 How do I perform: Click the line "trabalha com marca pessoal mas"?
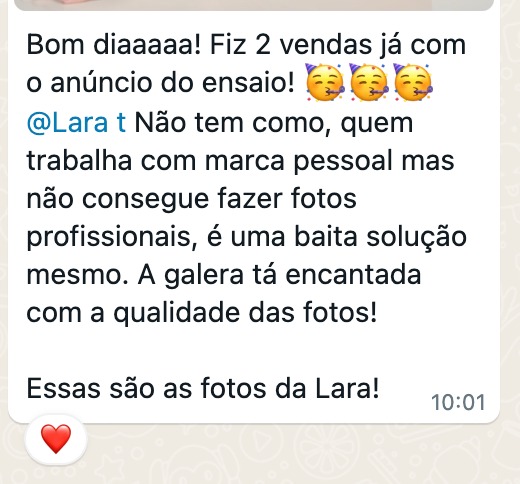[x=240, y=161]
